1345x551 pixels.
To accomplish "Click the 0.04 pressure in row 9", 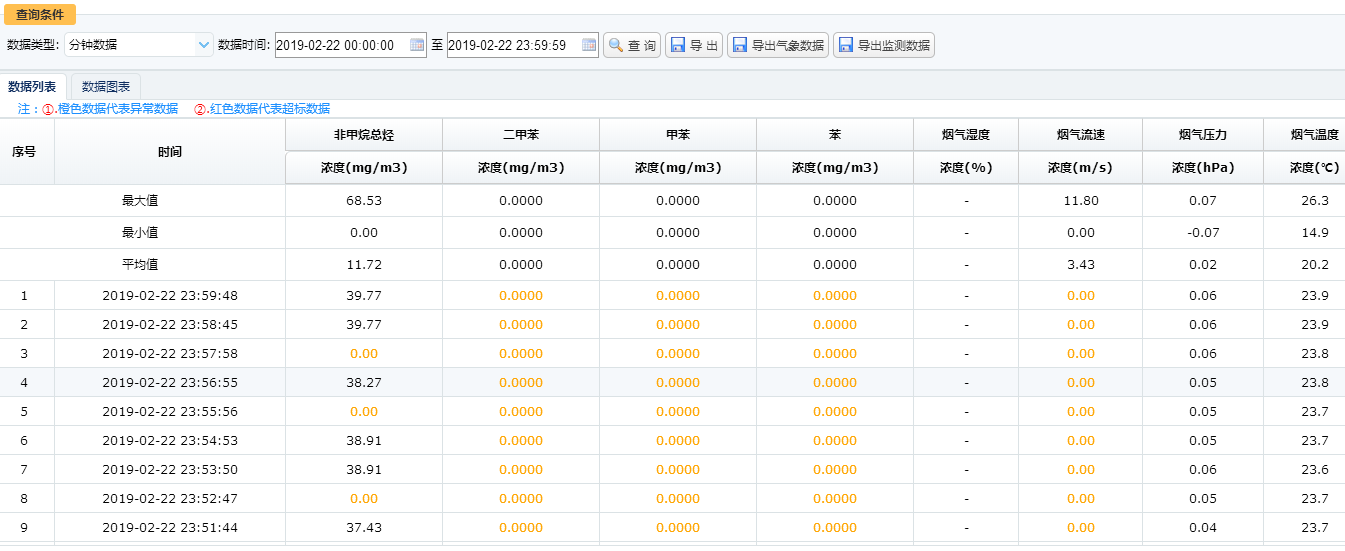I will (1203, 528).
